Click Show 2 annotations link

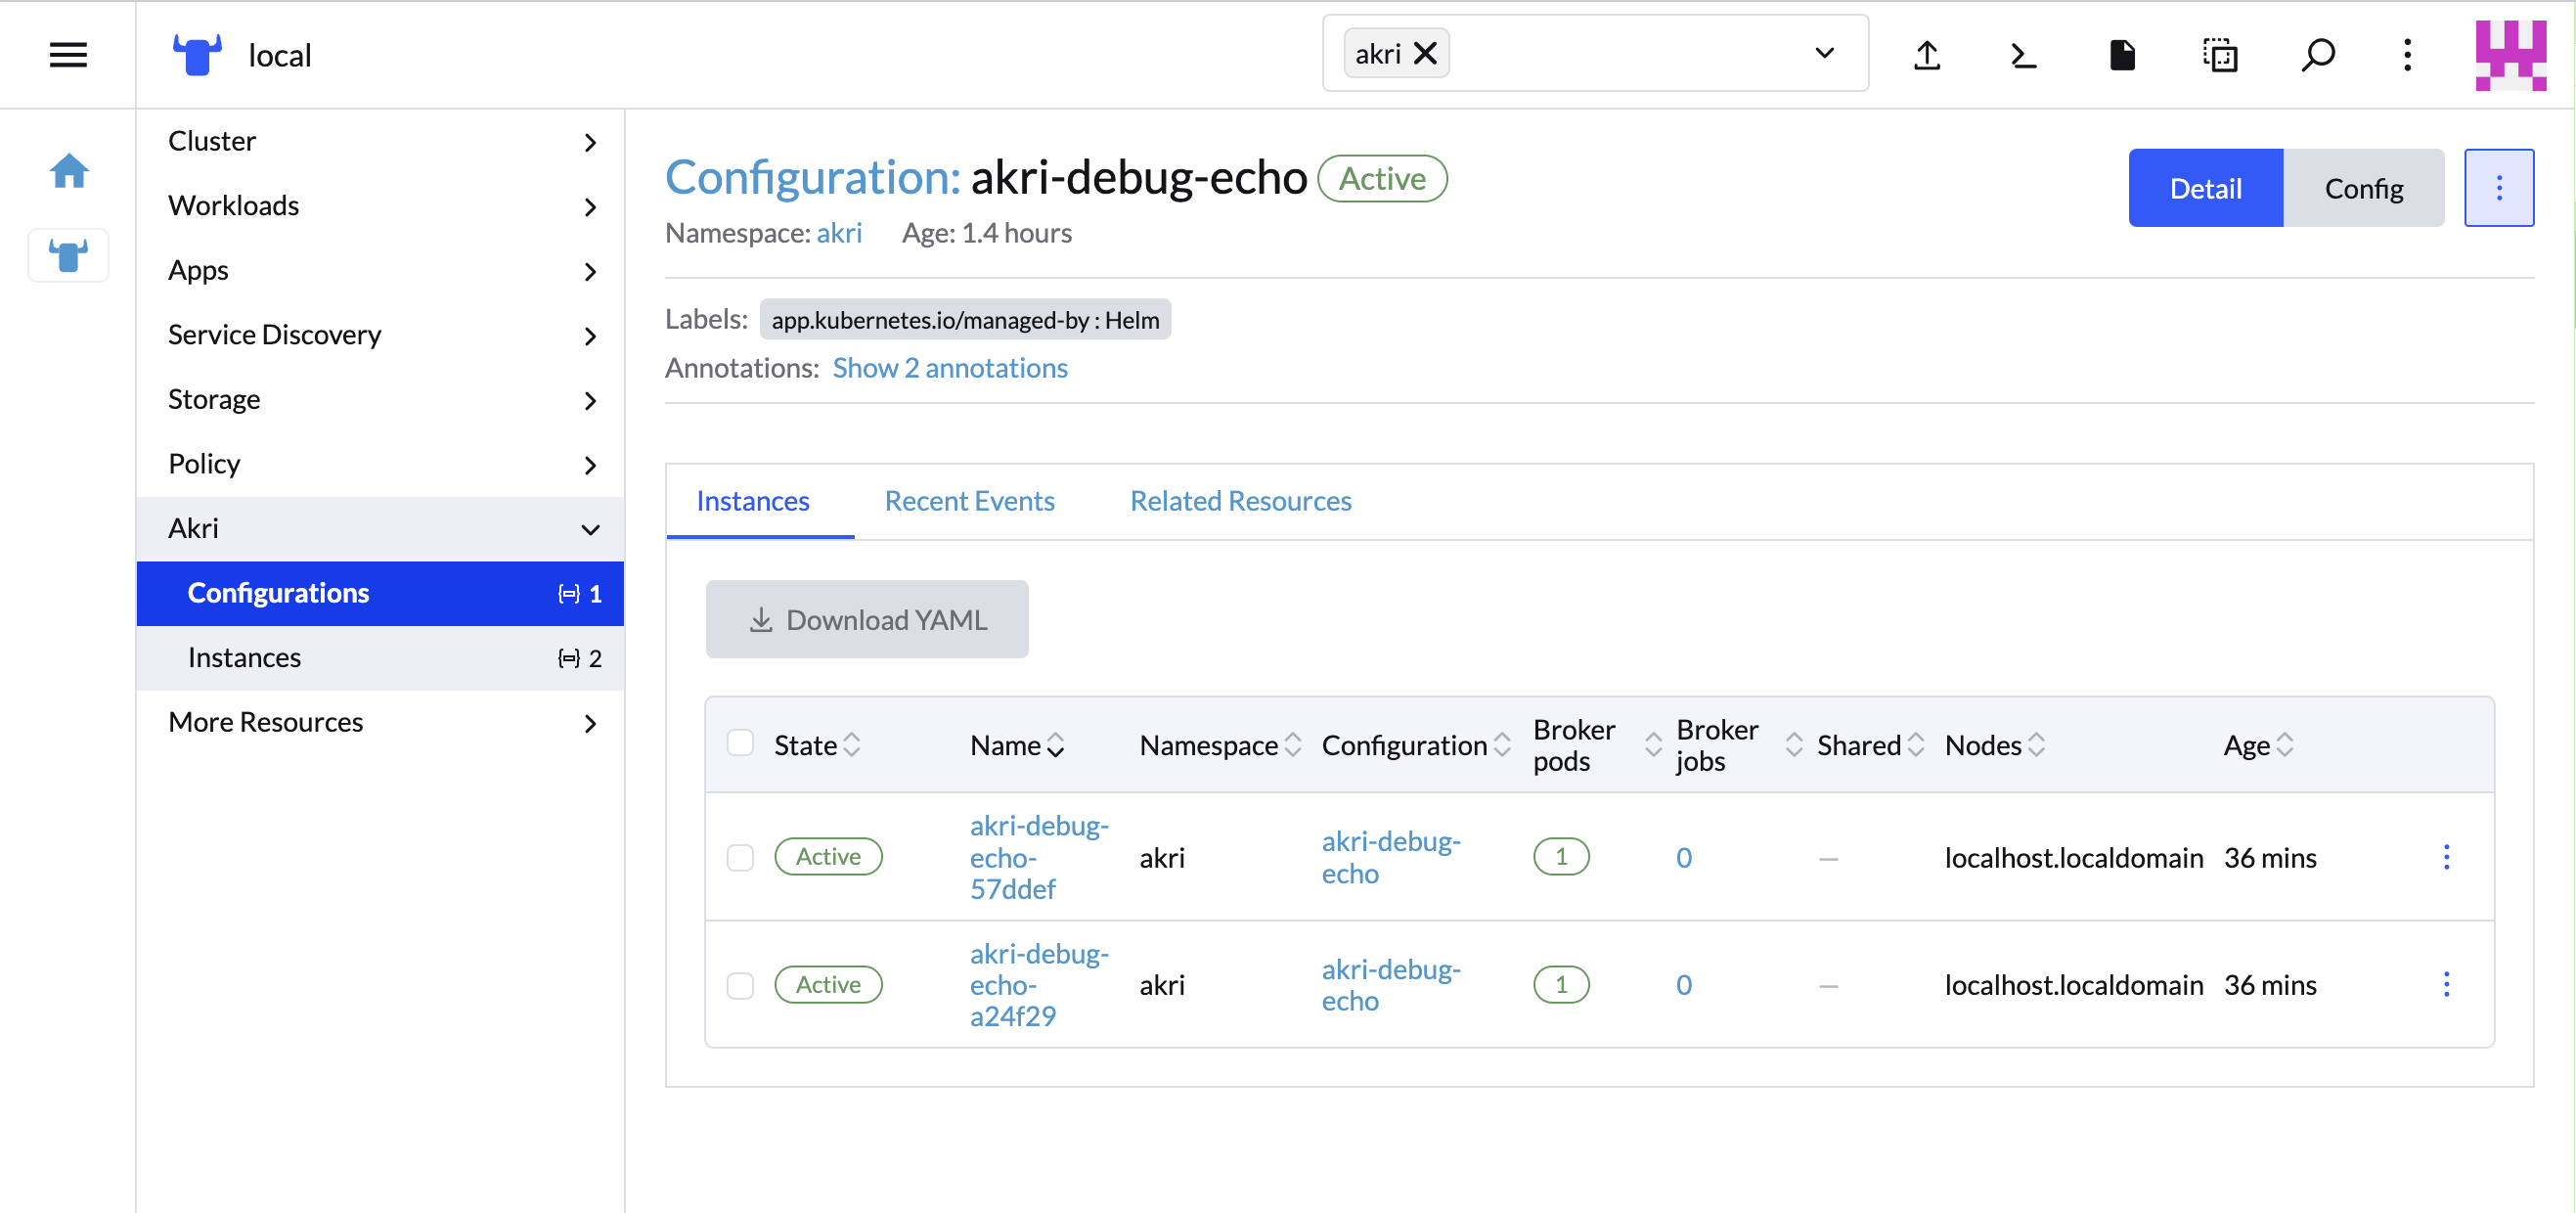[x=949, y=368]
